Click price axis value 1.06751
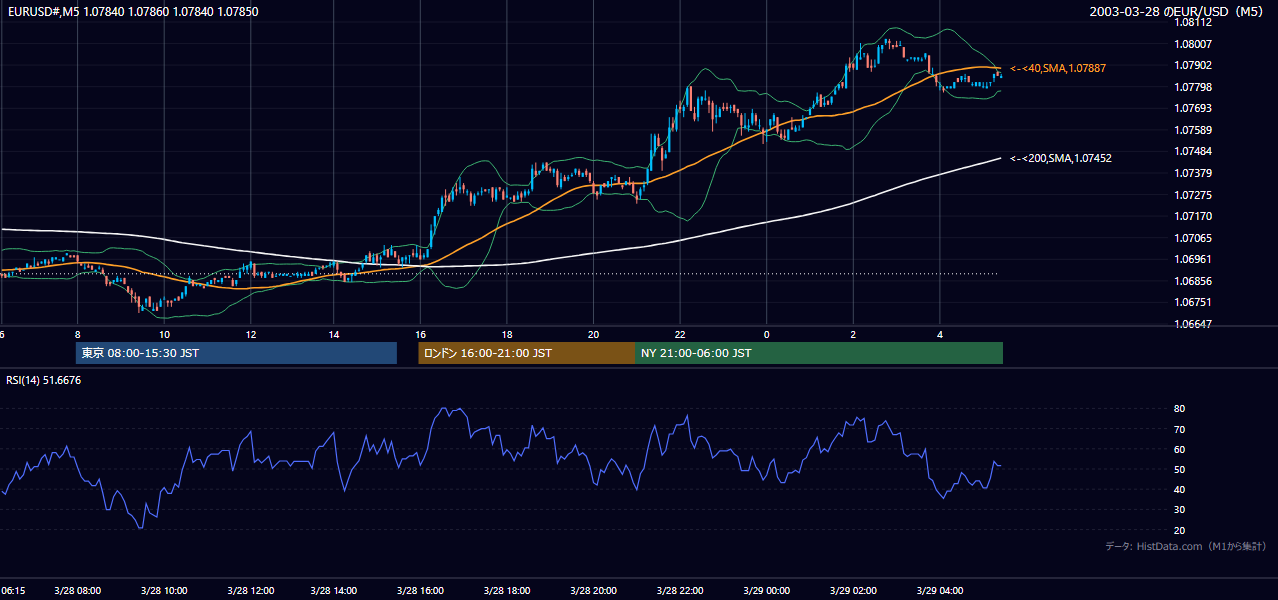The image size is (1278, 600). pyautogui.click(x=1193, y=302)
